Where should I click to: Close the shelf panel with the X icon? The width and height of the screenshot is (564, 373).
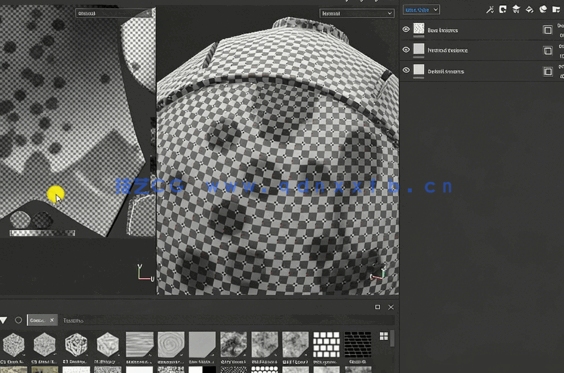pyautogui.click(x=391, y=307)
